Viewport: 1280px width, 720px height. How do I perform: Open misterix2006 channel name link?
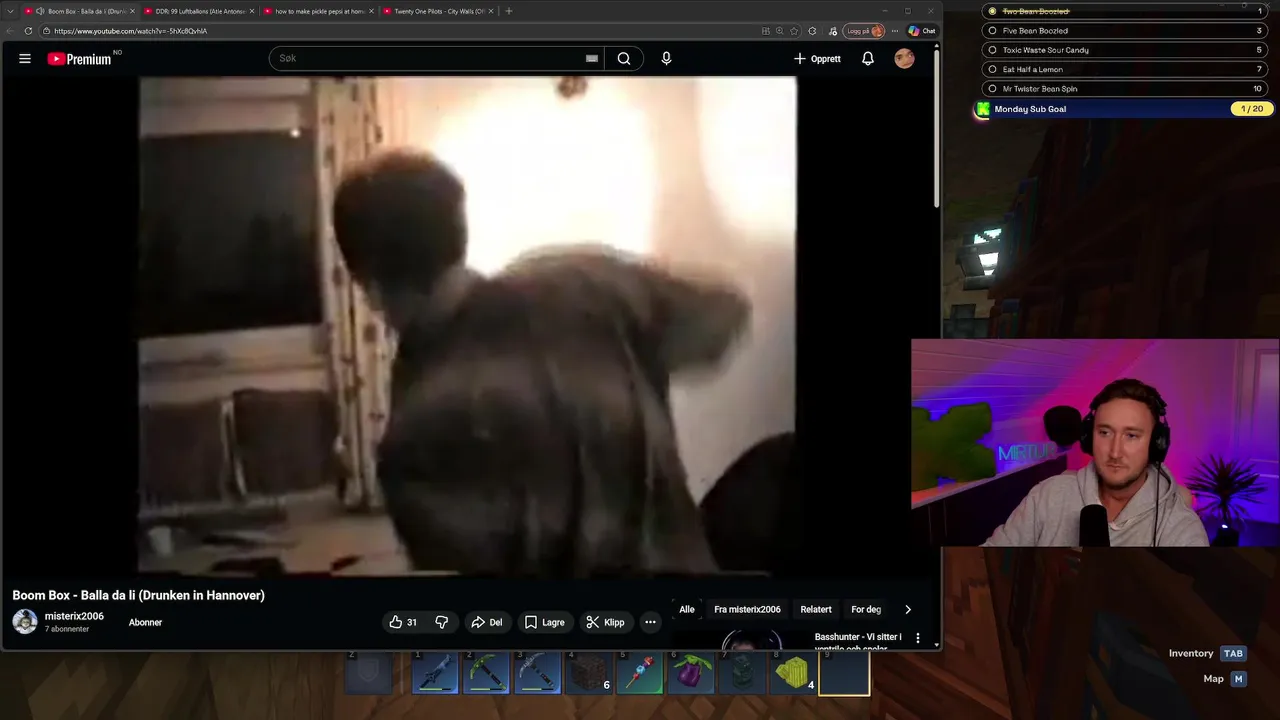point(74,616)
